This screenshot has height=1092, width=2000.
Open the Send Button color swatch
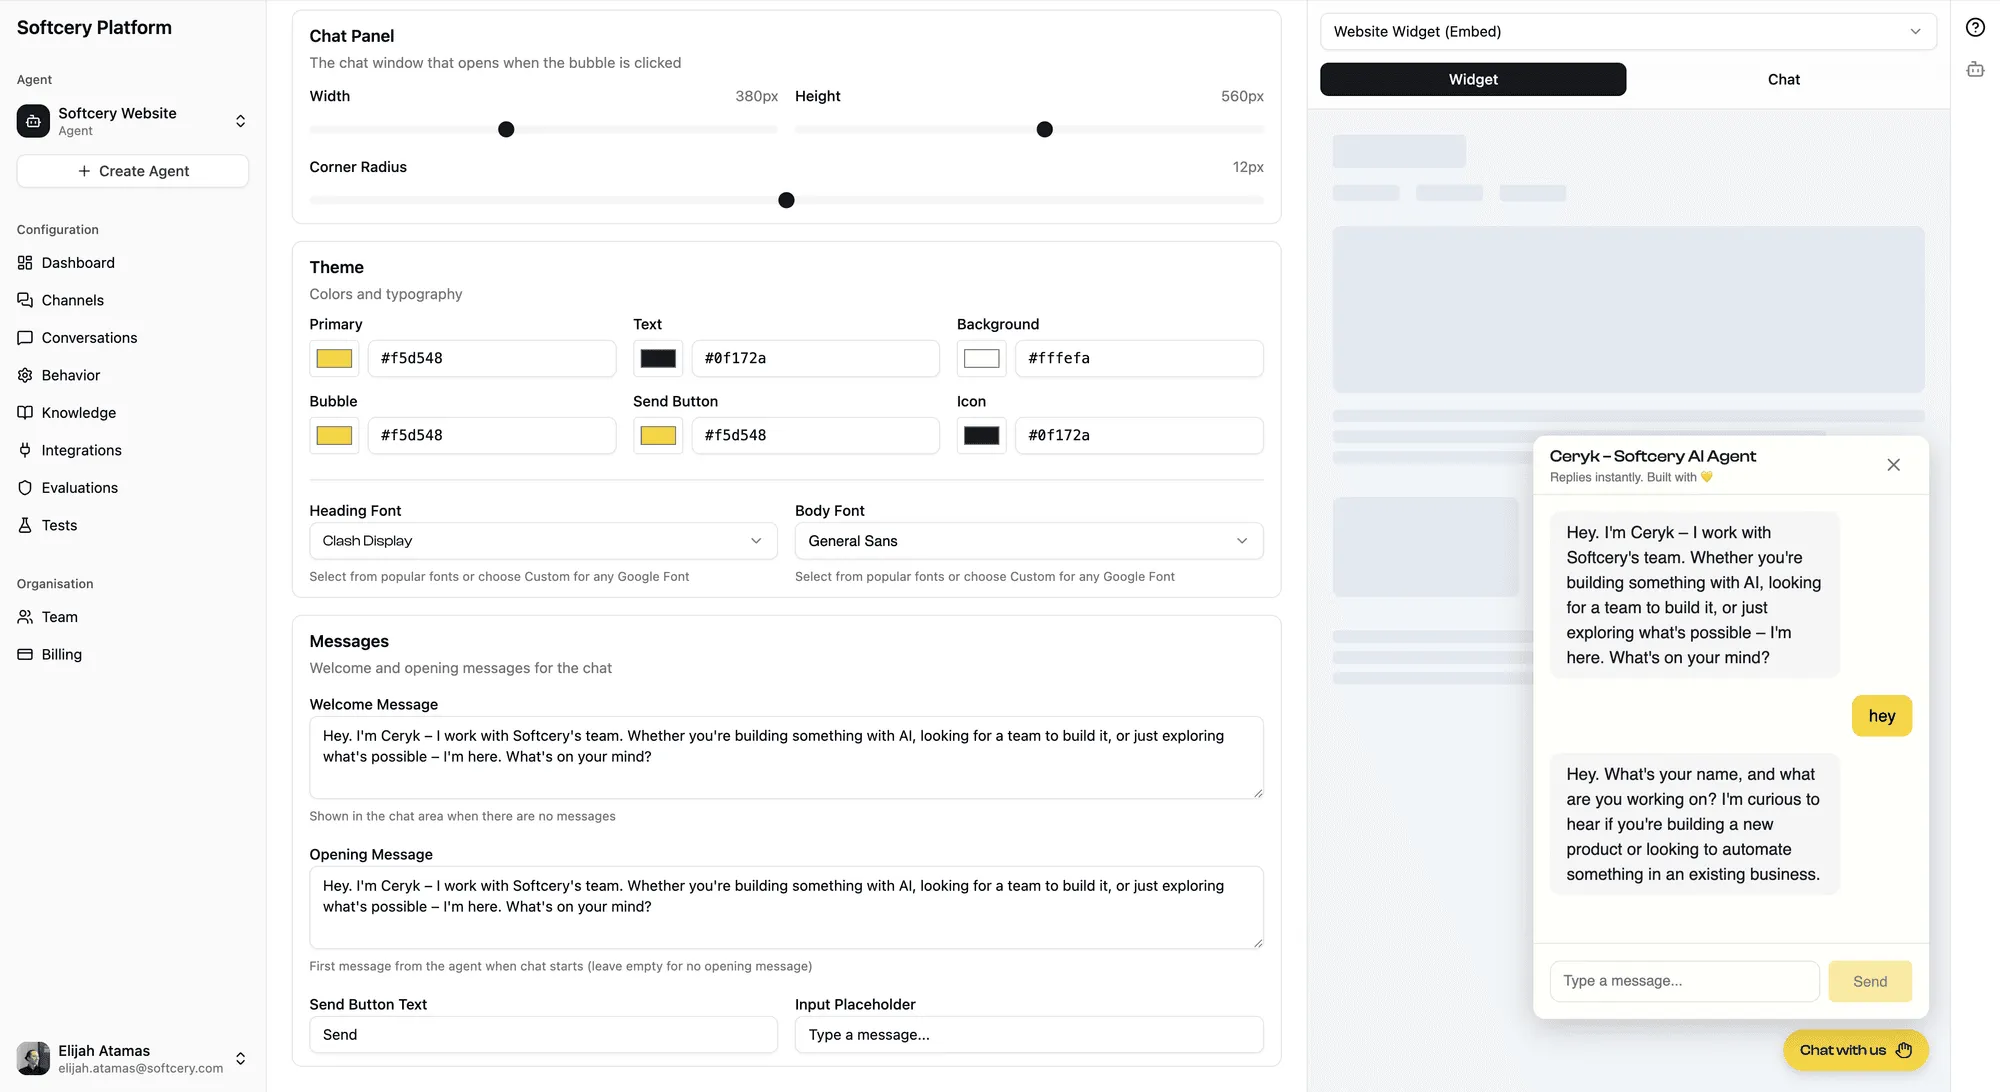coord(658,435)
